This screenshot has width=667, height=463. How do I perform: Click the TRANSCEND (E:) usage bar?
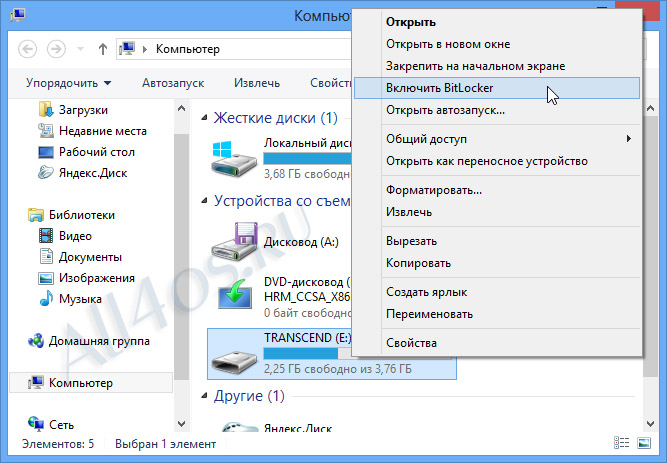pos(308,353)
